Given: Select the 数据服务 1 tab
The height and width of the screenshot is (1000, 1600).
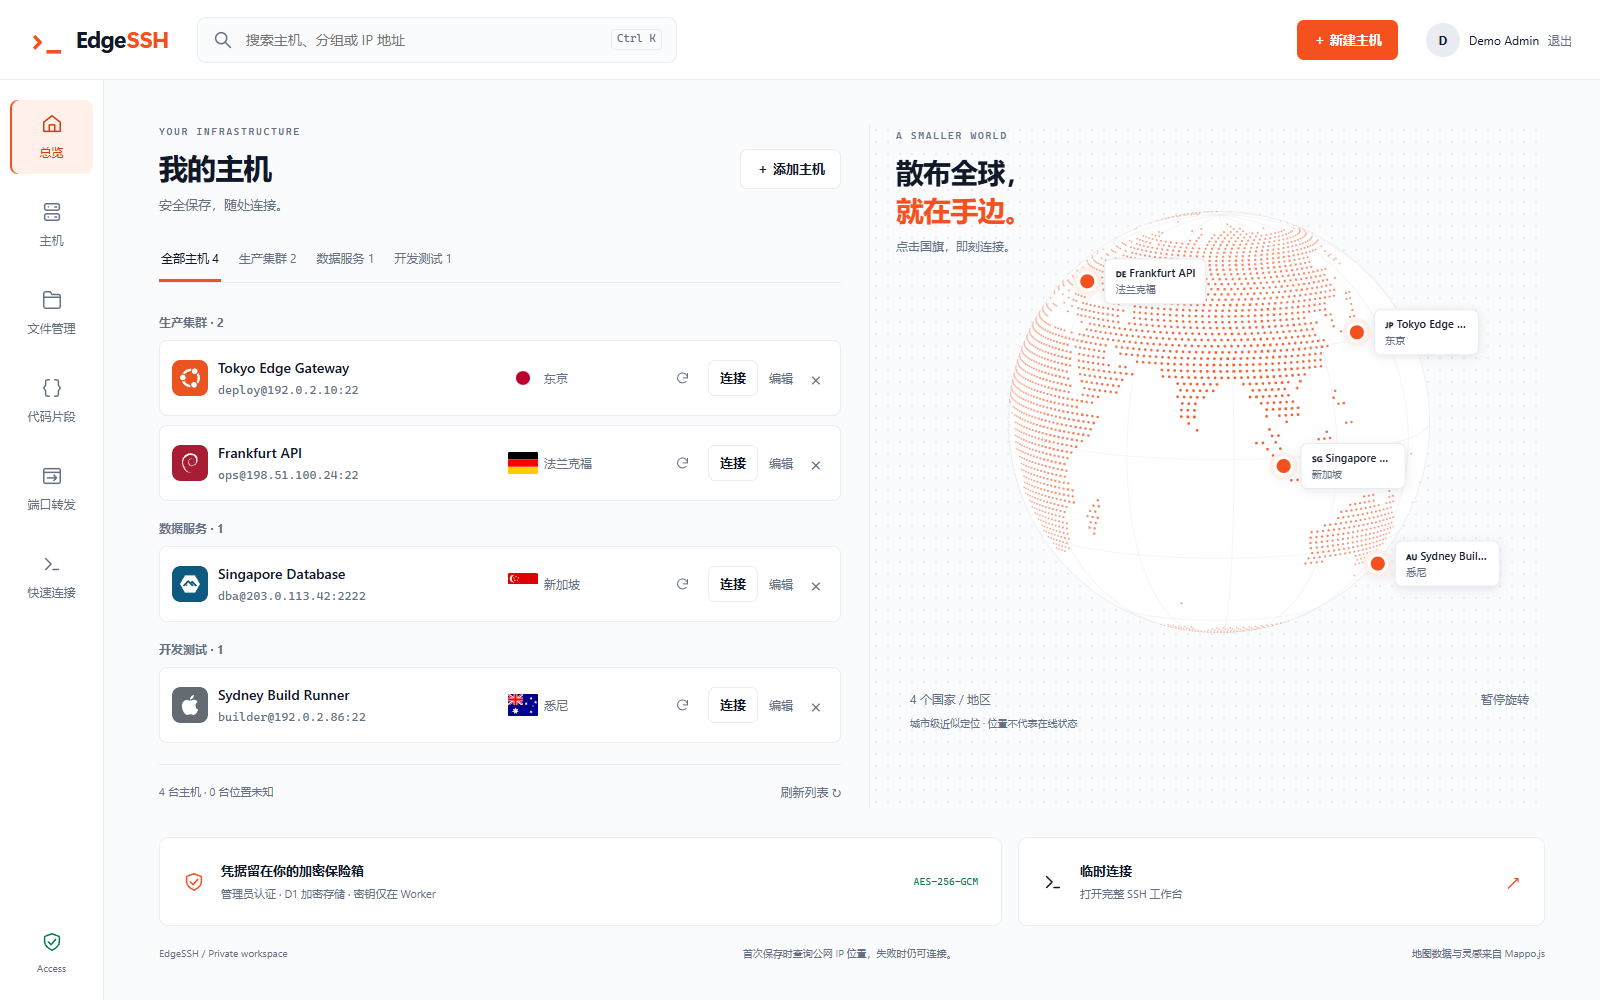Looking at the screenshot, I should pyautogui.click(x=345, y=259).
